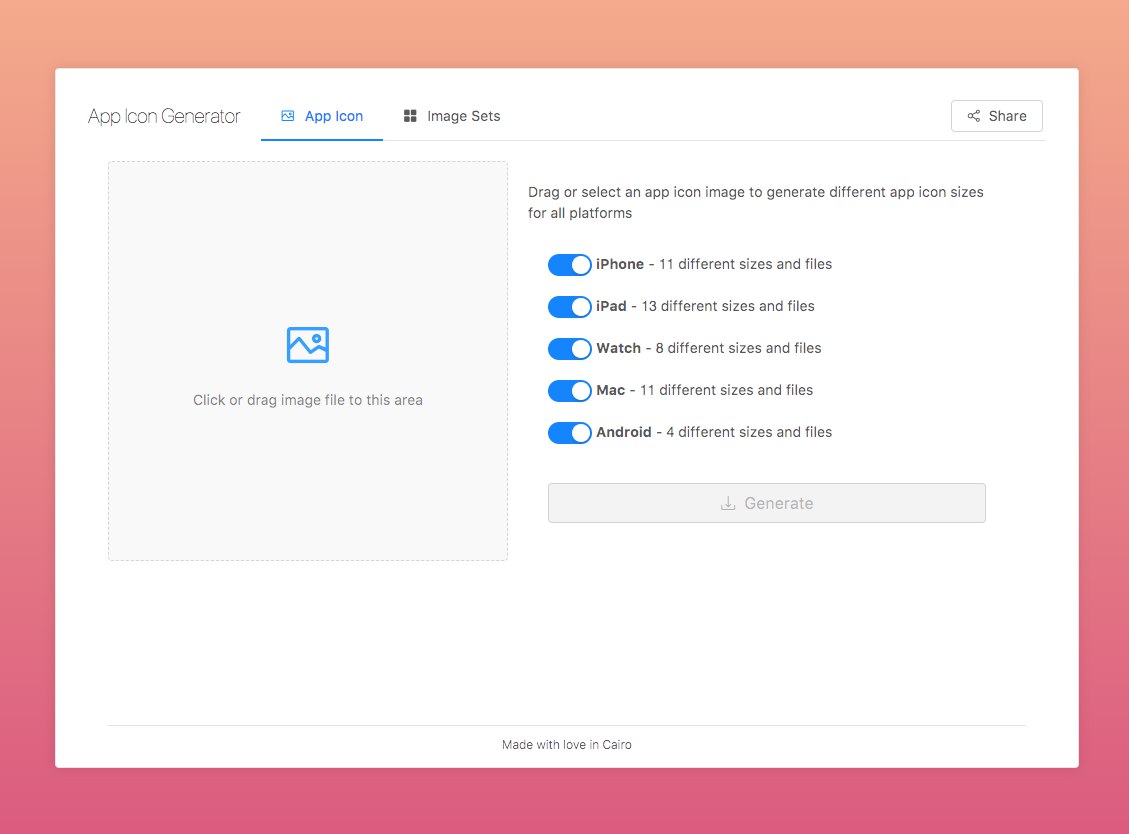Click 'Android - 4 different sizes and files' label
1129x834 pixels.
click(714, 432)
